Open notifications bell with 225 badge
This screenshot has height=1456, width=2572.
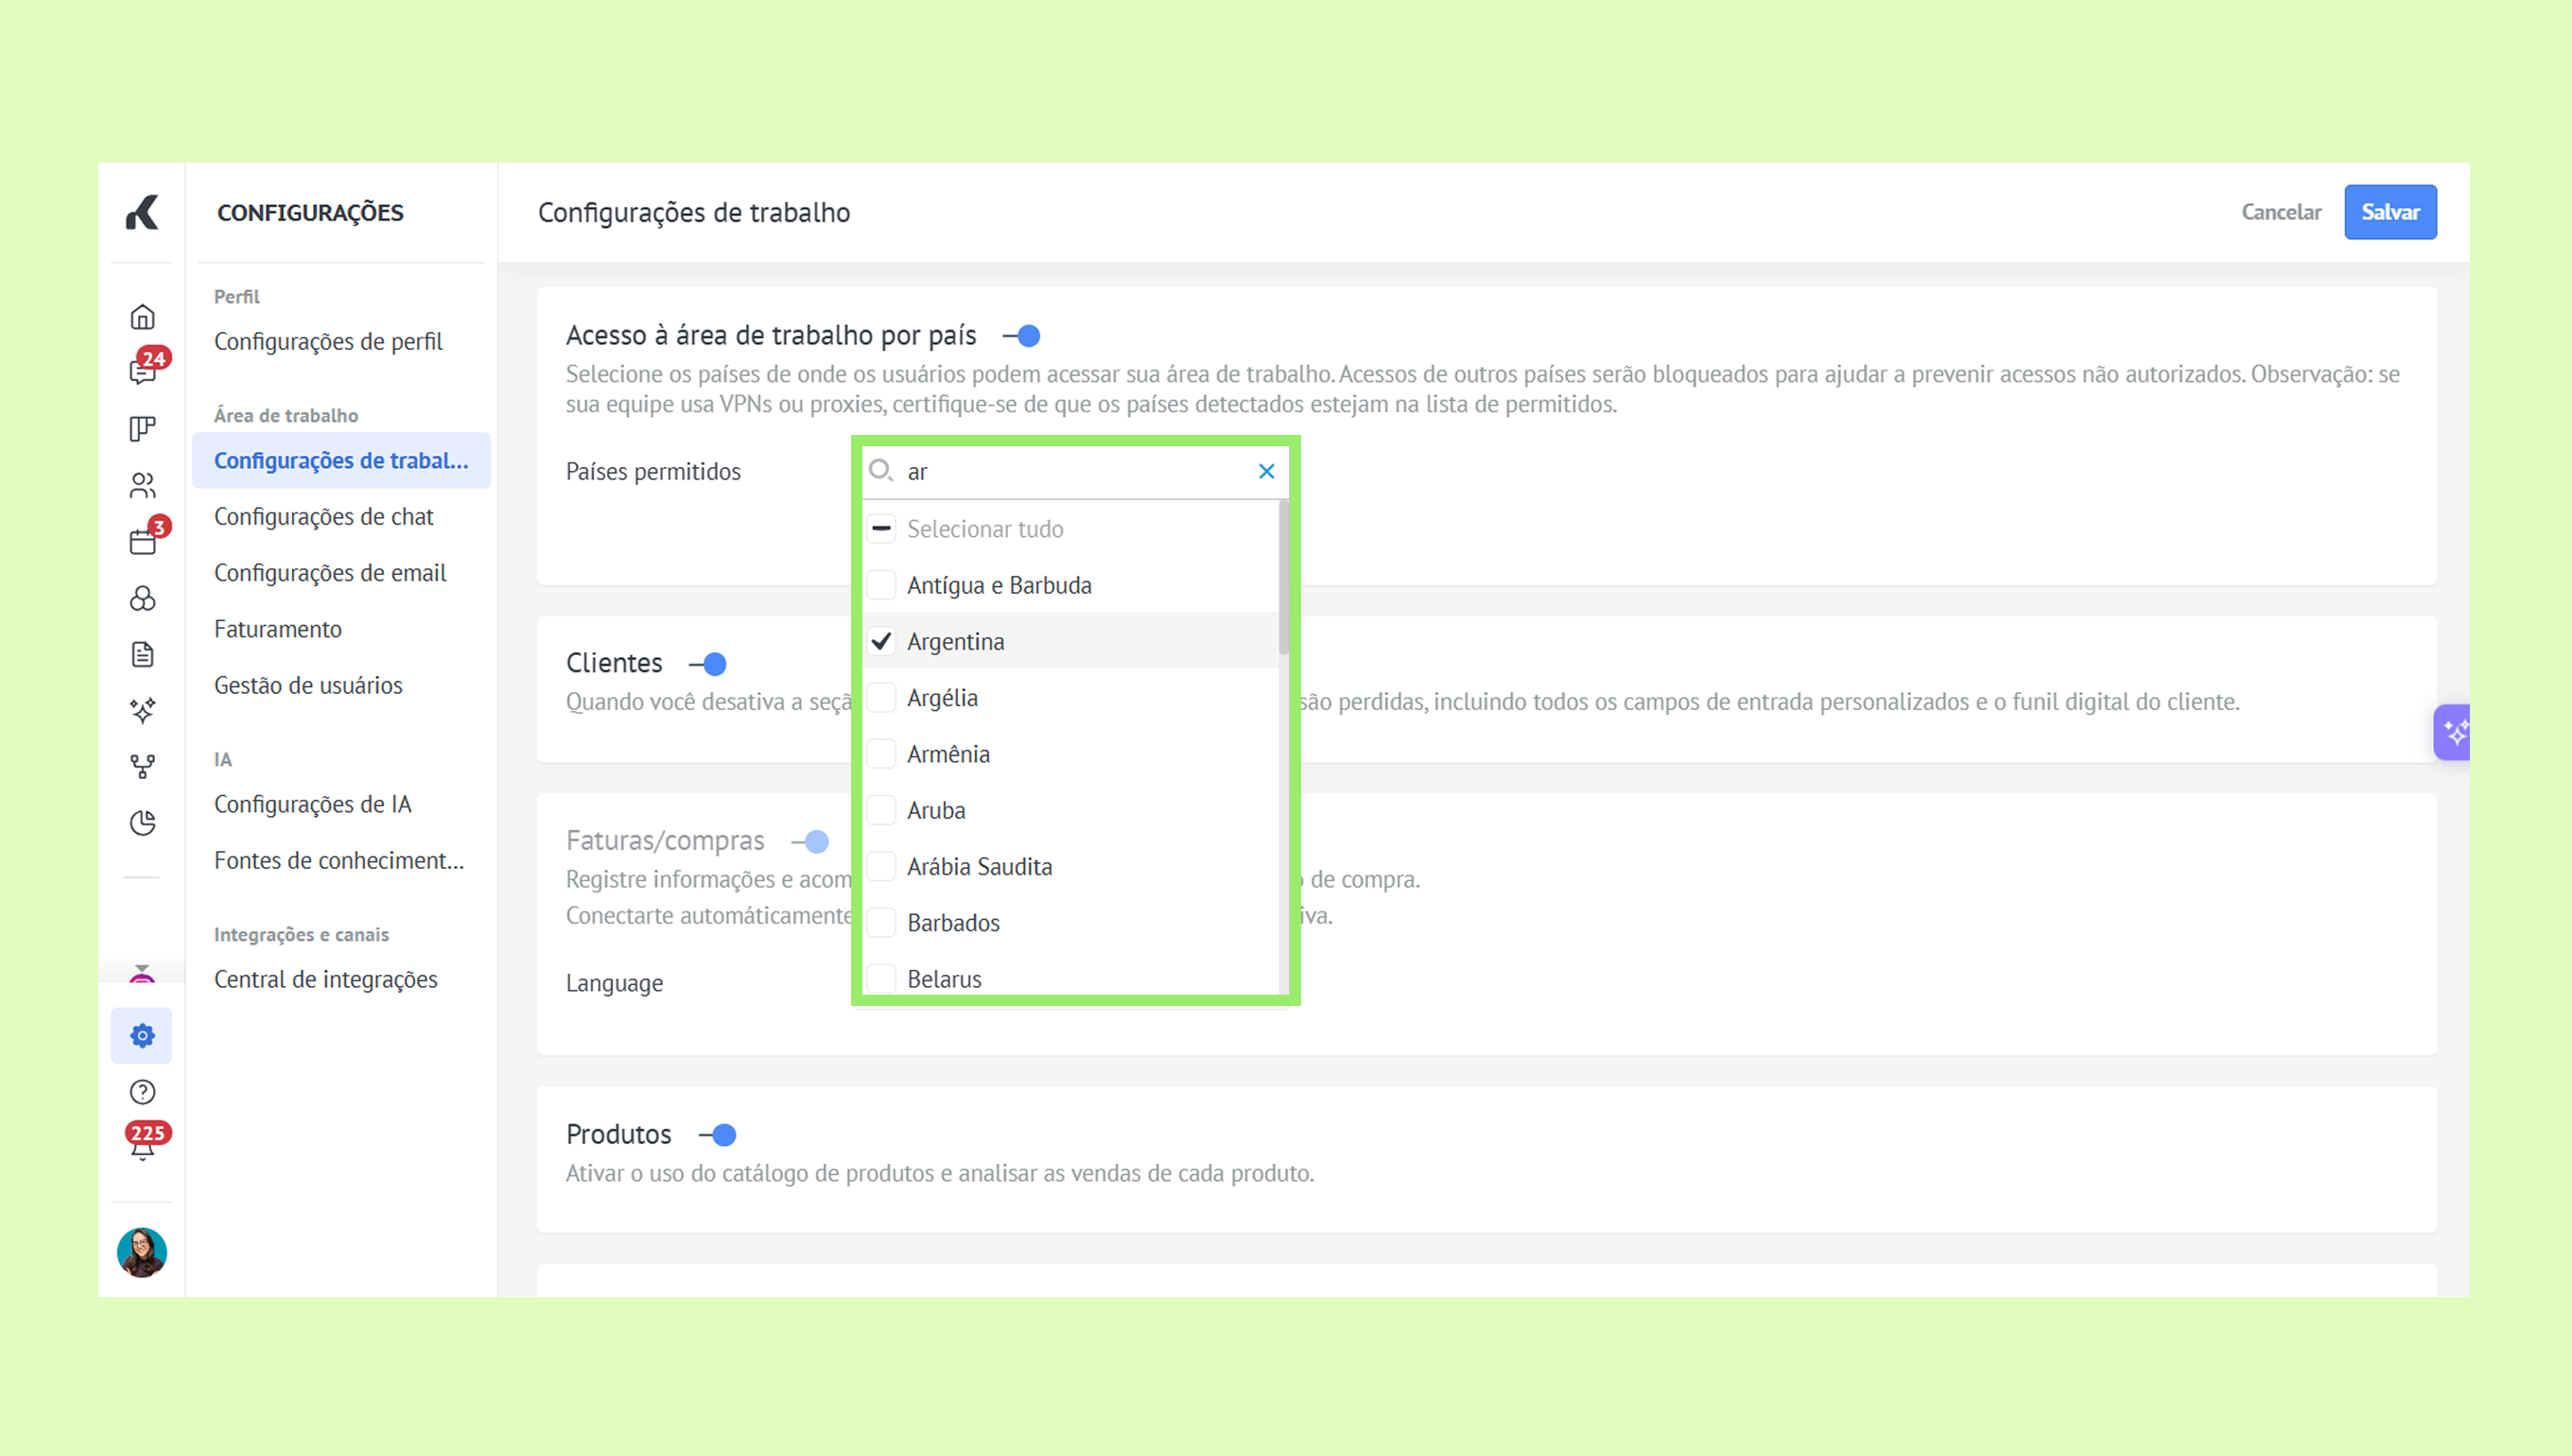click(142, 1146)
